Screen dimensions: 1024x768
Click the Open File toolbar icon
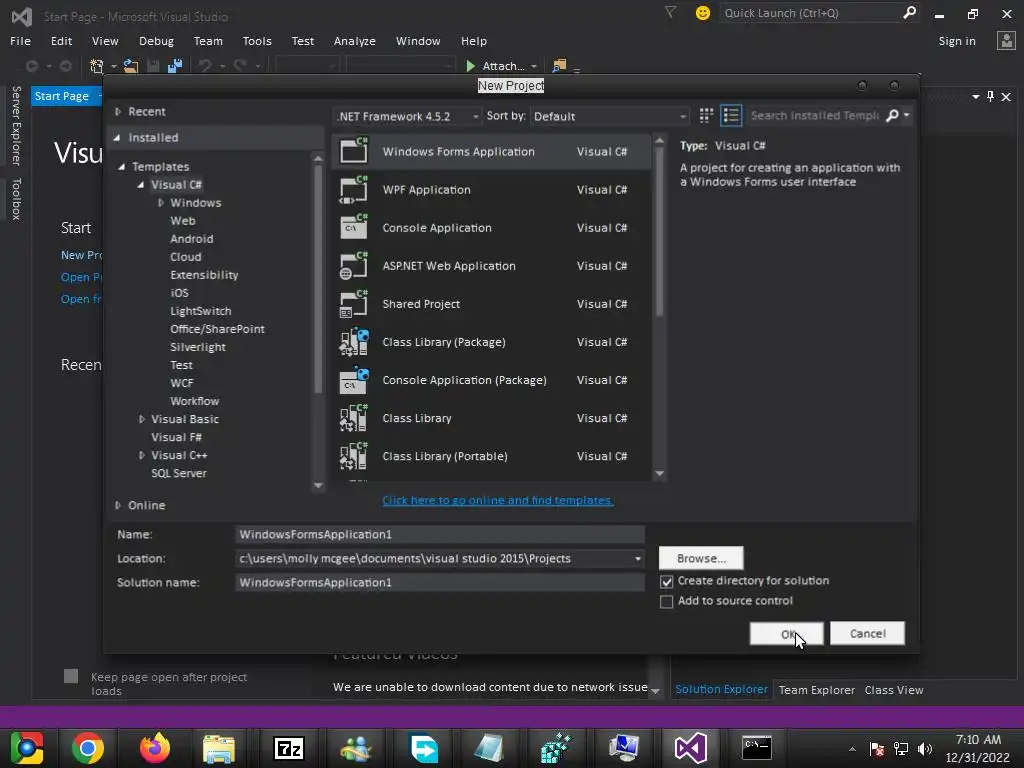tap(131, 66)
